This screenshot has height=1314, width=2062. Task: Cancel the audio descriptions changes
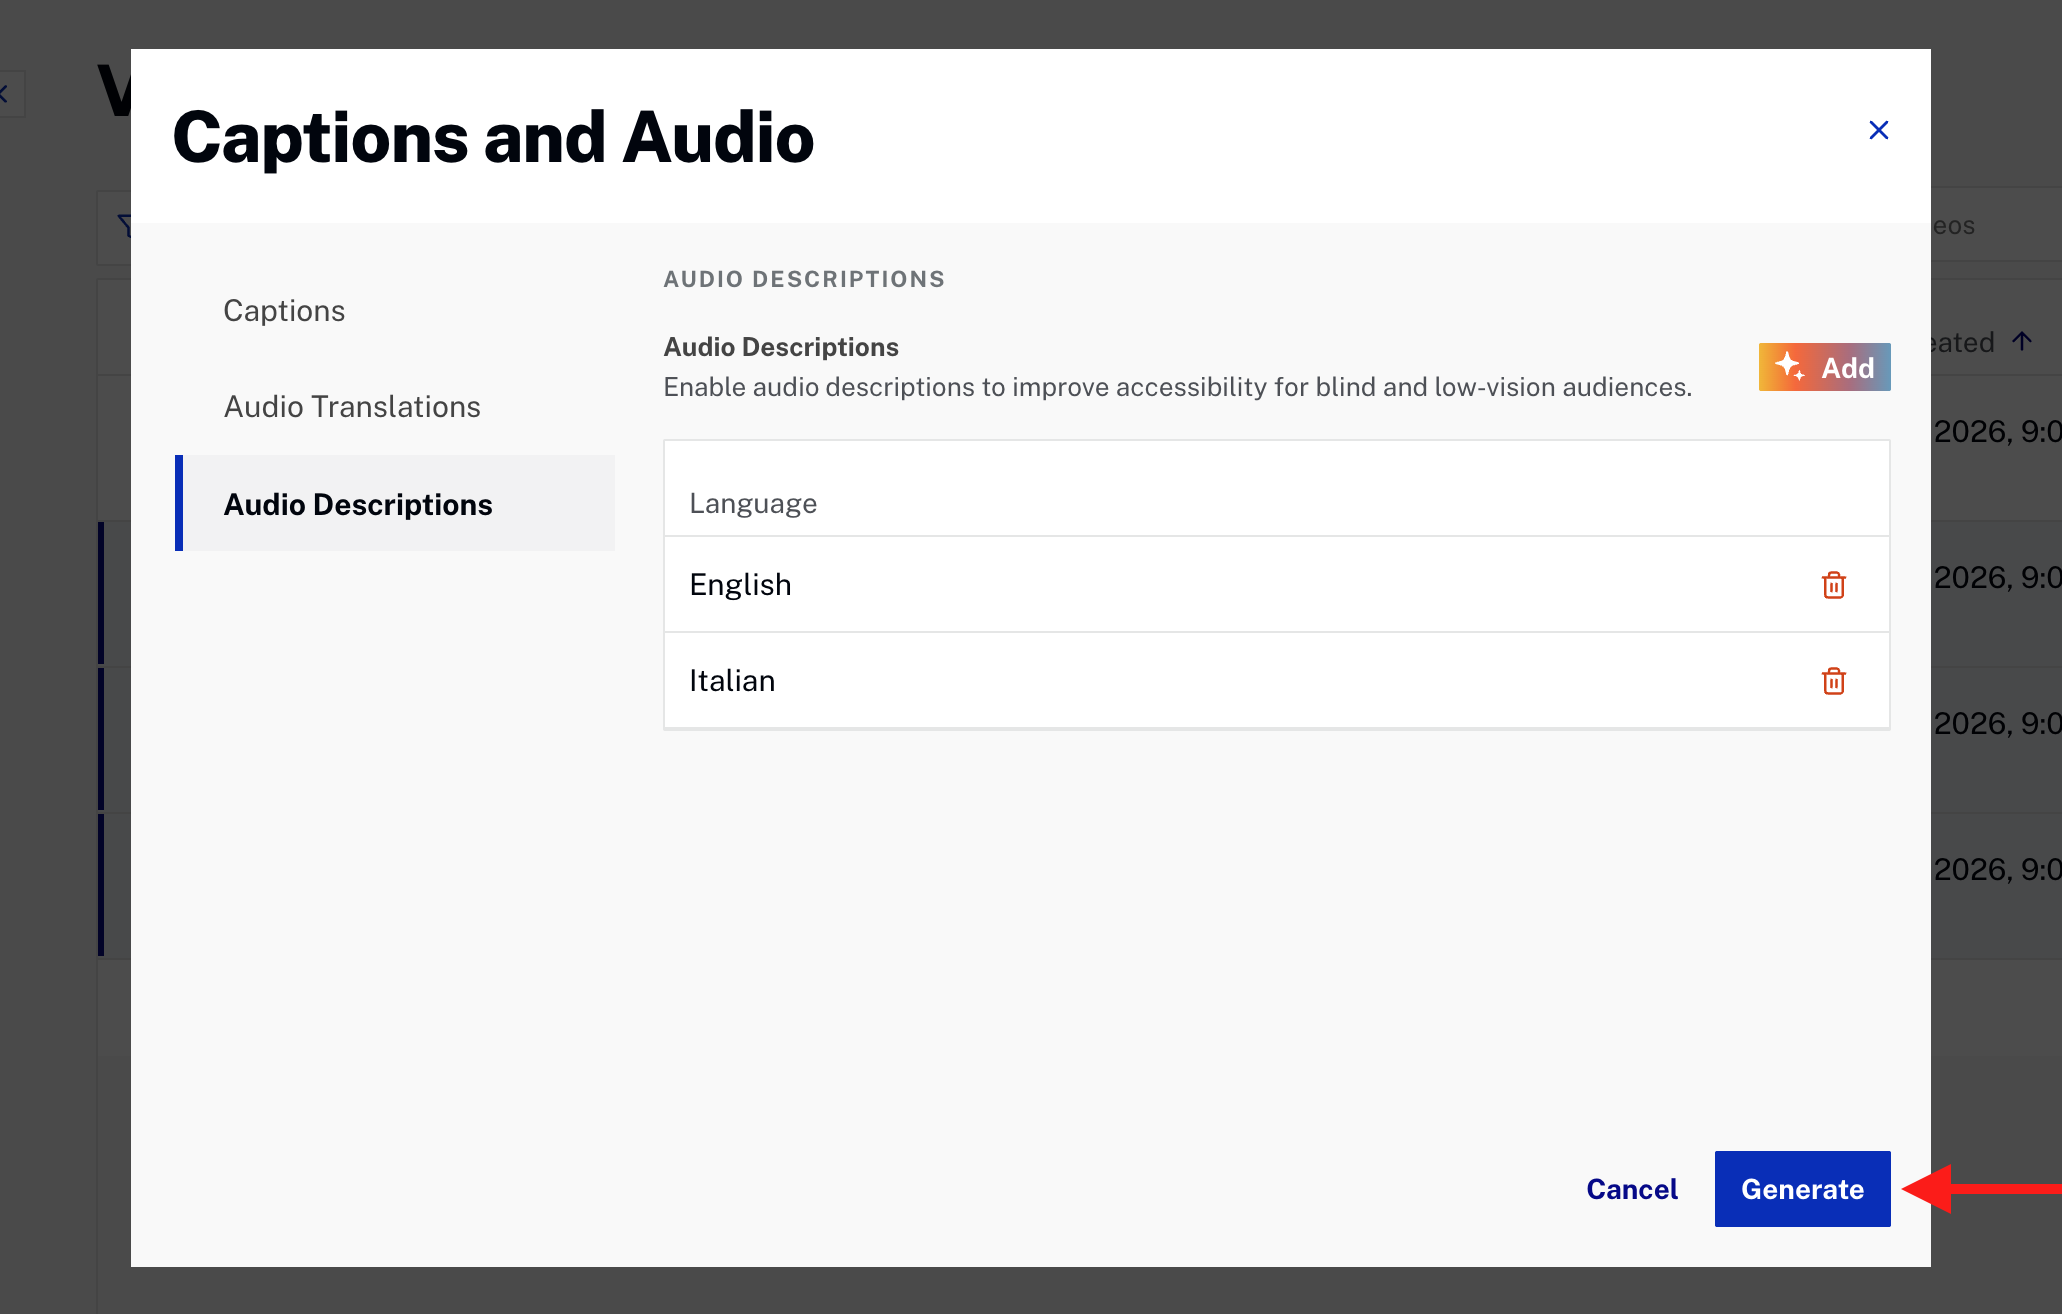1631,1188
